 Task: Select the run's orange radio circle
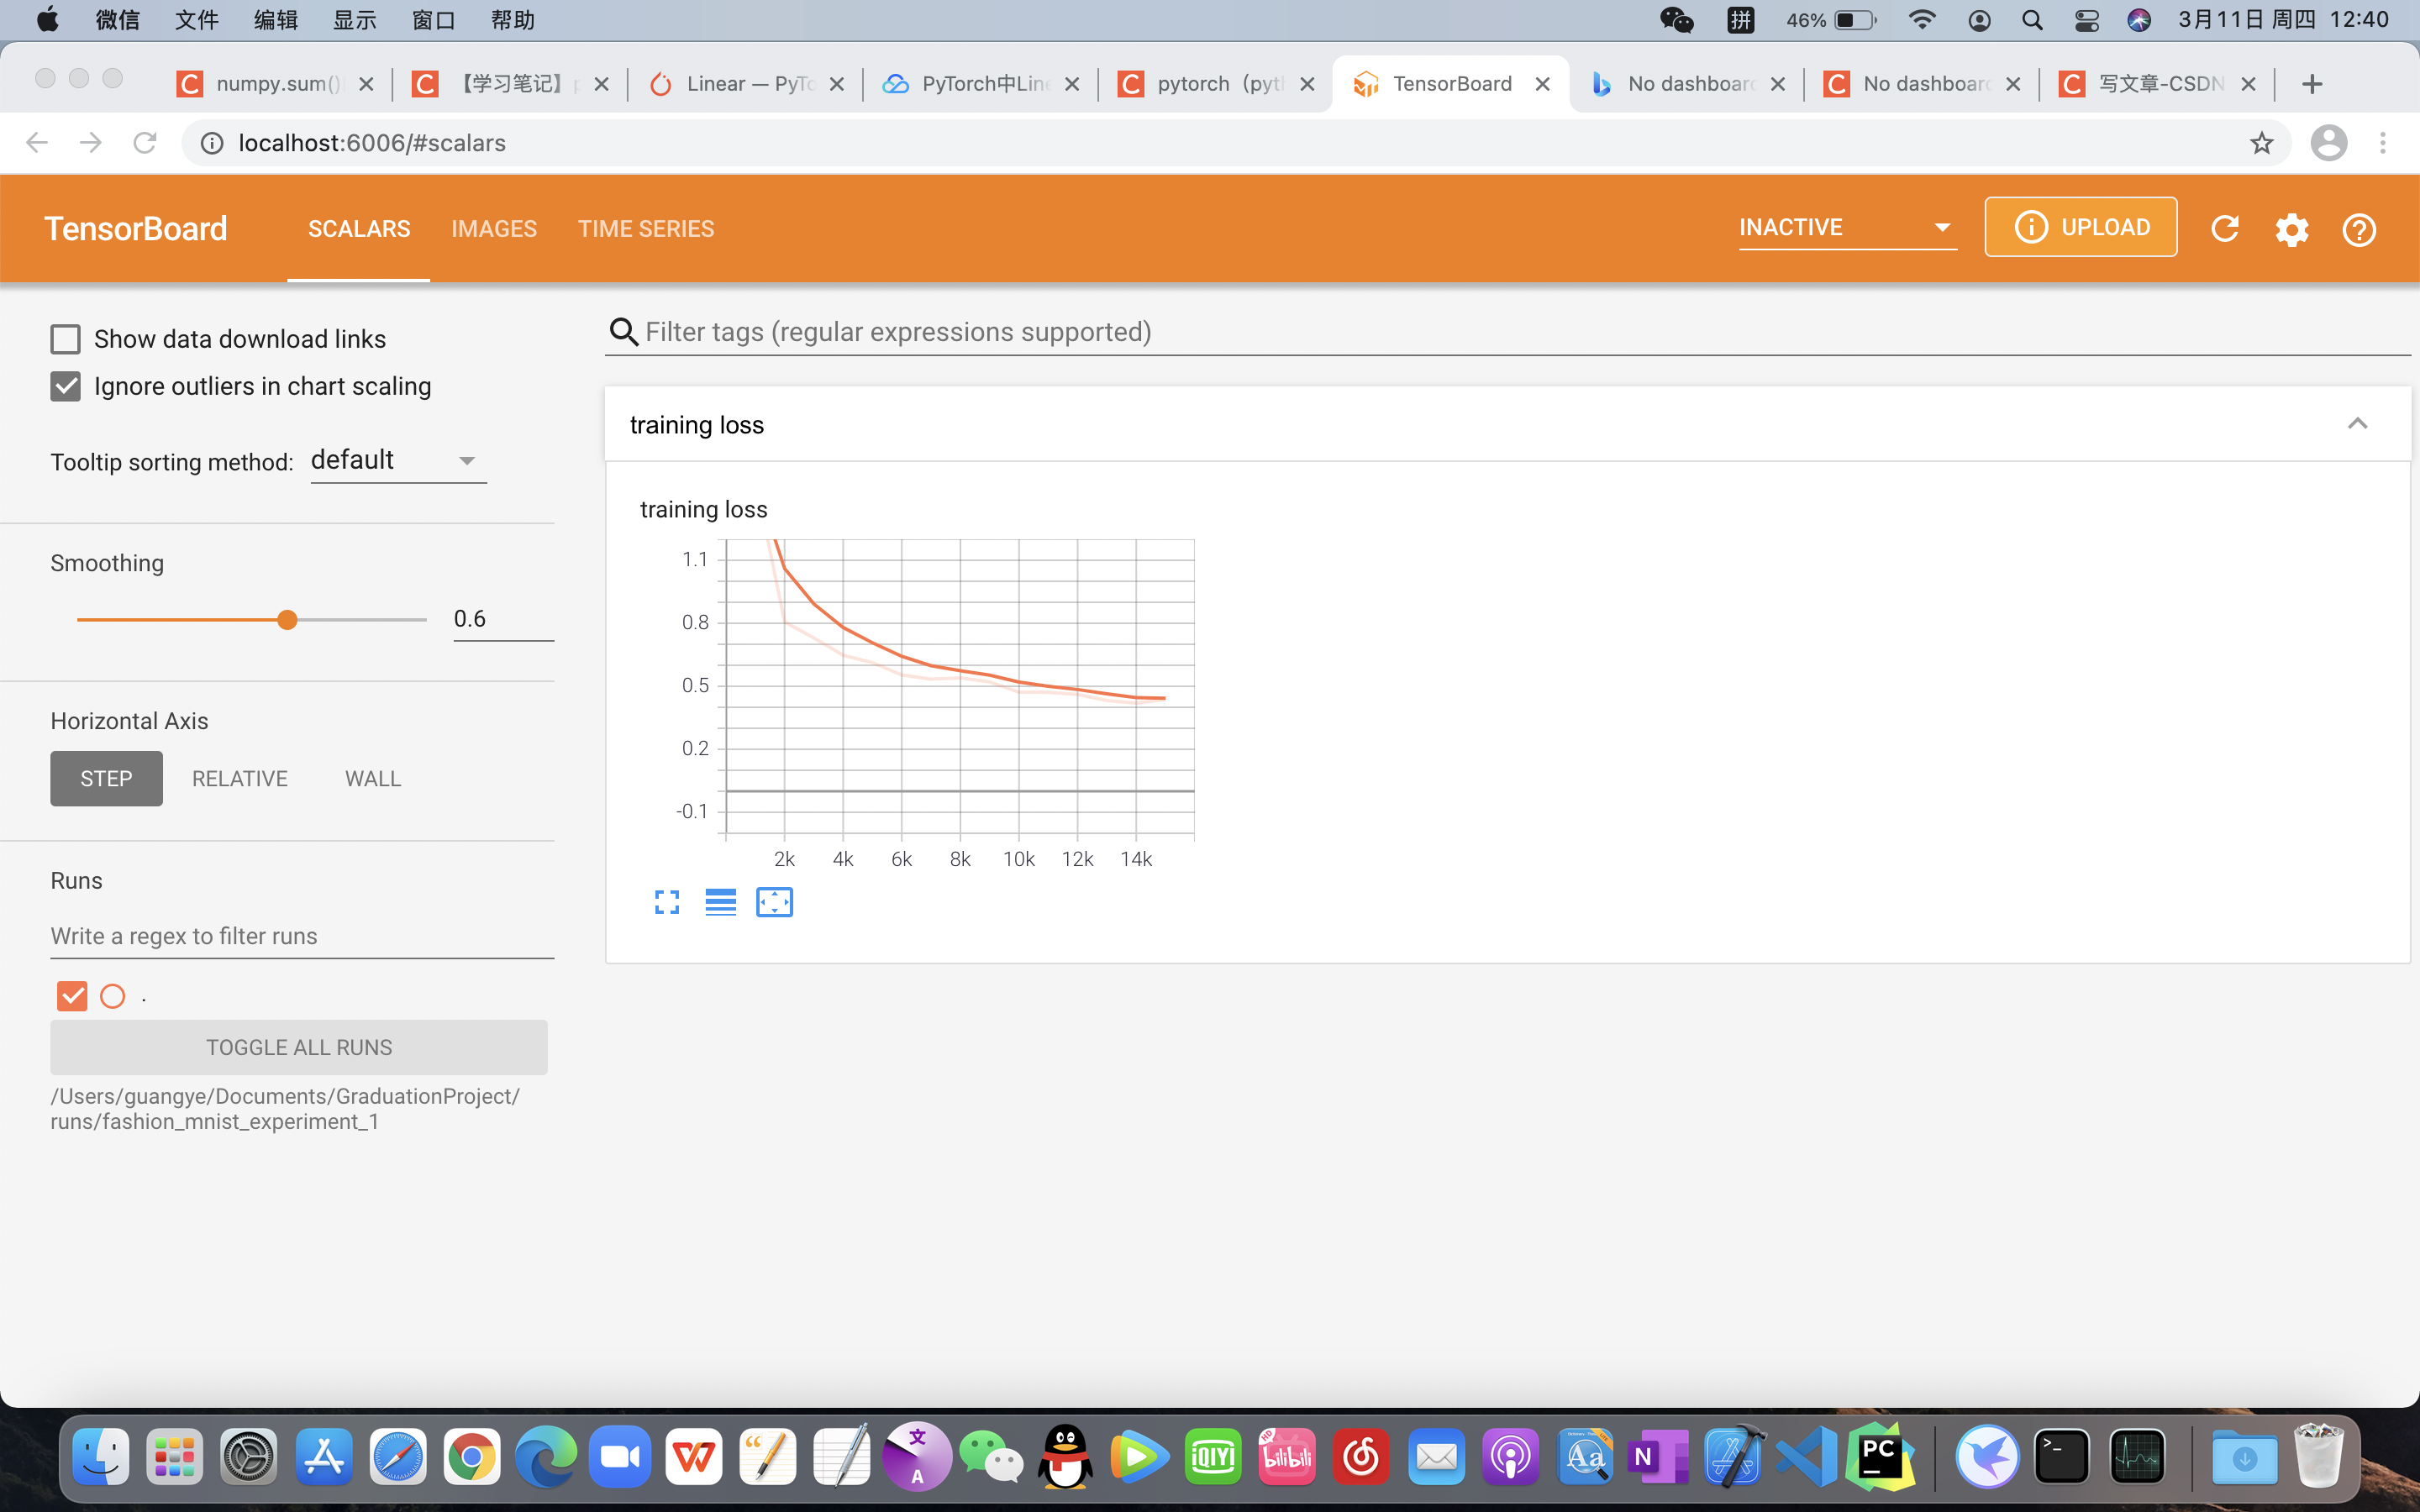click(113, 996)
